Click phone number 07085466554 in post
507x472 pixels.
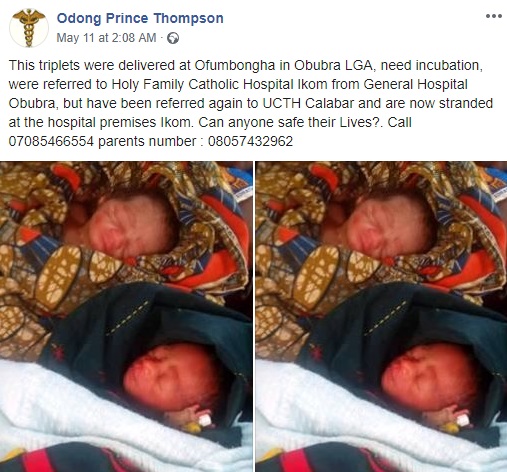(x=51, y=141)
